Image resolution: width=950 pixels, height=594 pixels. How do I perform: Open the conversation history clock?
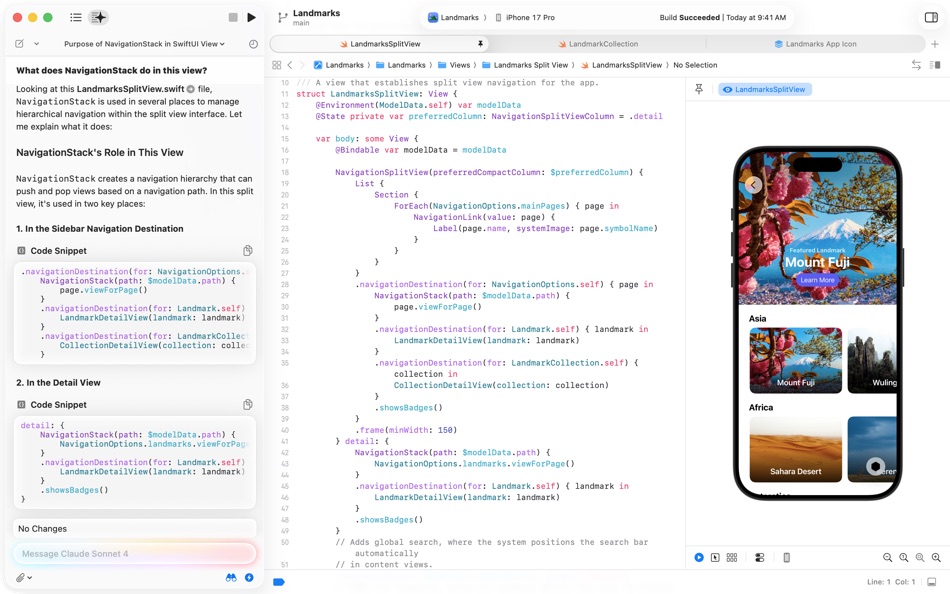253,44
